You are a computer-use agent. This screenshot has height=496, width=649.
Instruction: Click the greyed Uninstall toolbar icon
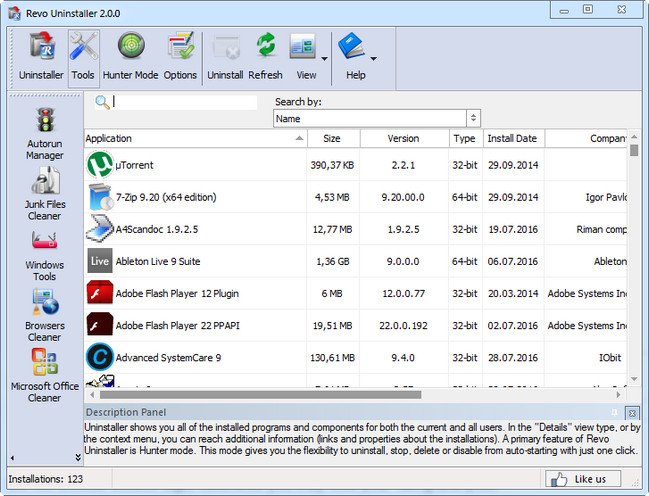pos(226,46)
